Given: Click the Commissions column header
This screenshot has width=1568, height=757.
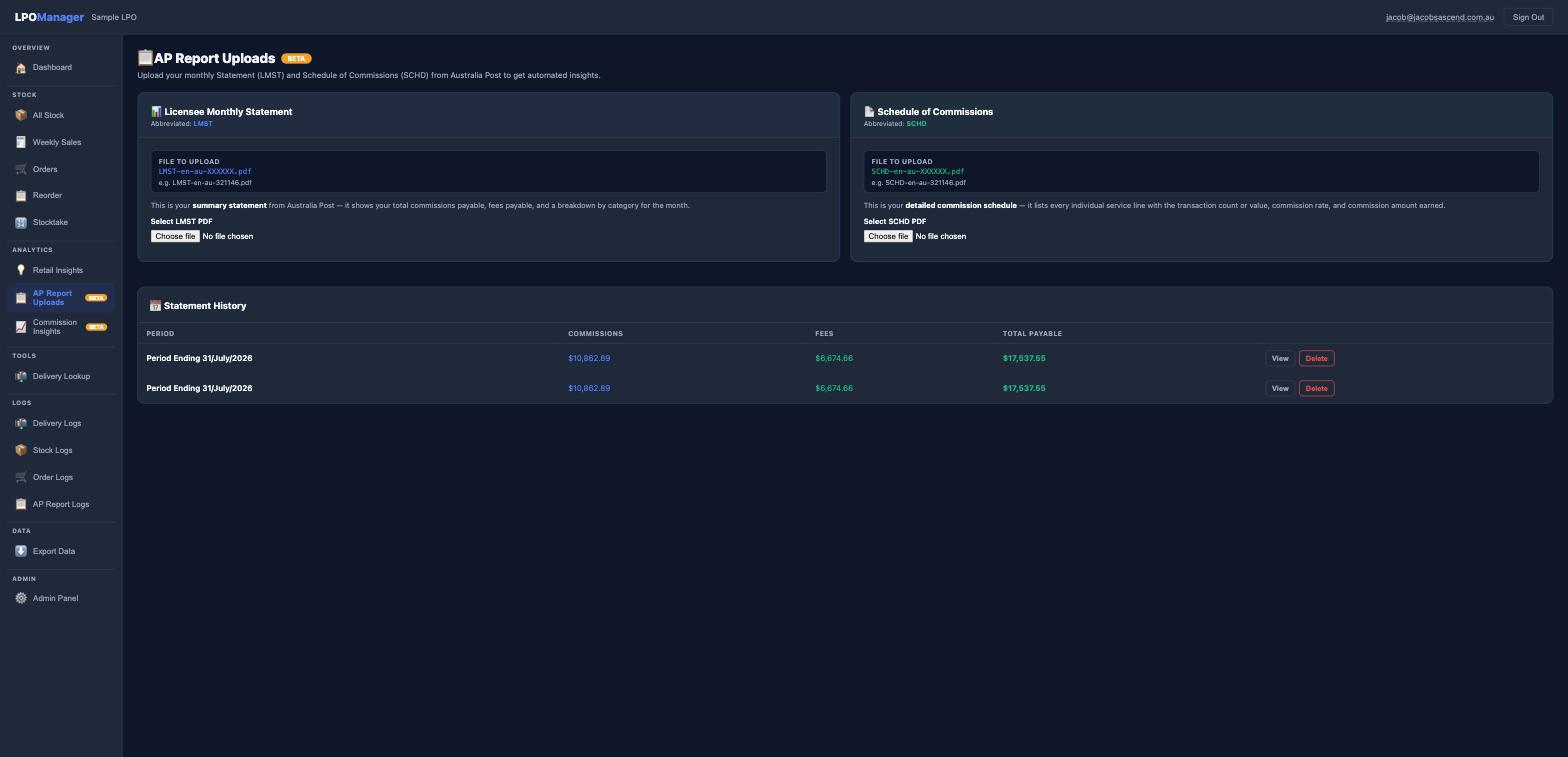Looking at the screenshot, I should point(595,333).
